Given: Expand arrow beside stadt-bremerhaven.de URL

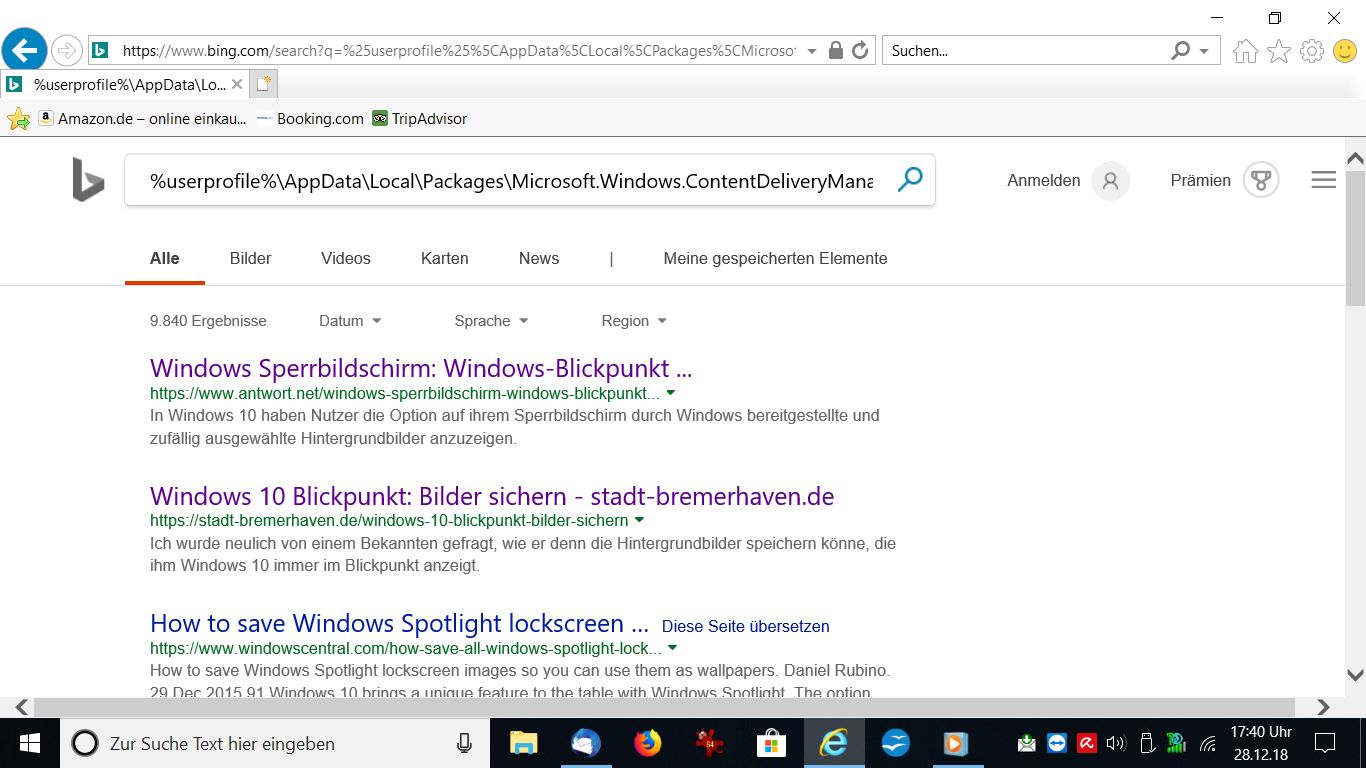Looking at the screenshot, I should [639, 520].
